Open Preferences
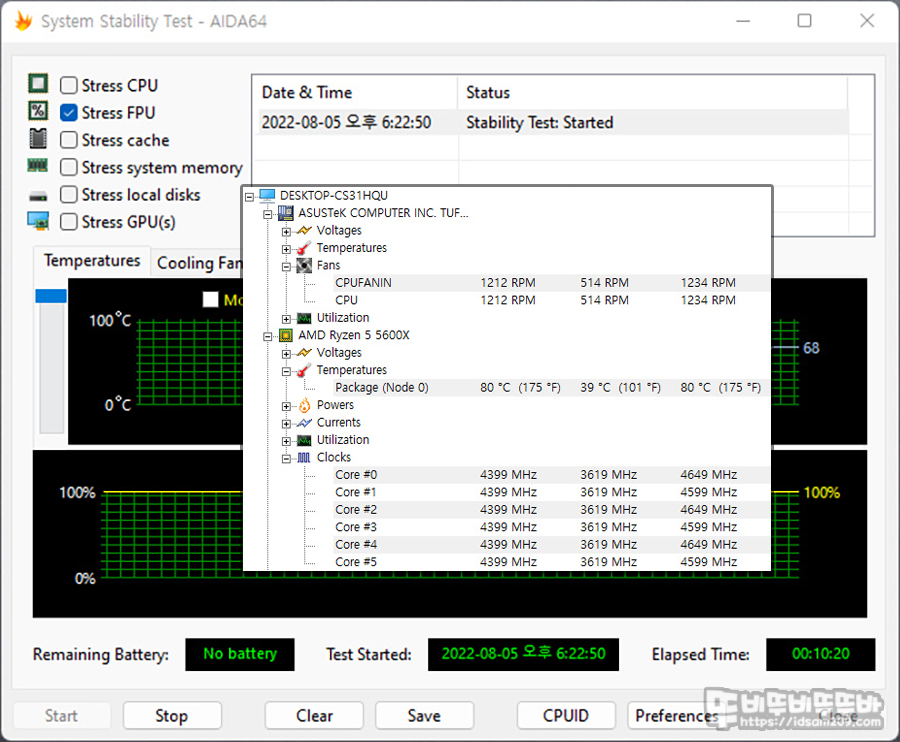 click(x=676, y=716)
